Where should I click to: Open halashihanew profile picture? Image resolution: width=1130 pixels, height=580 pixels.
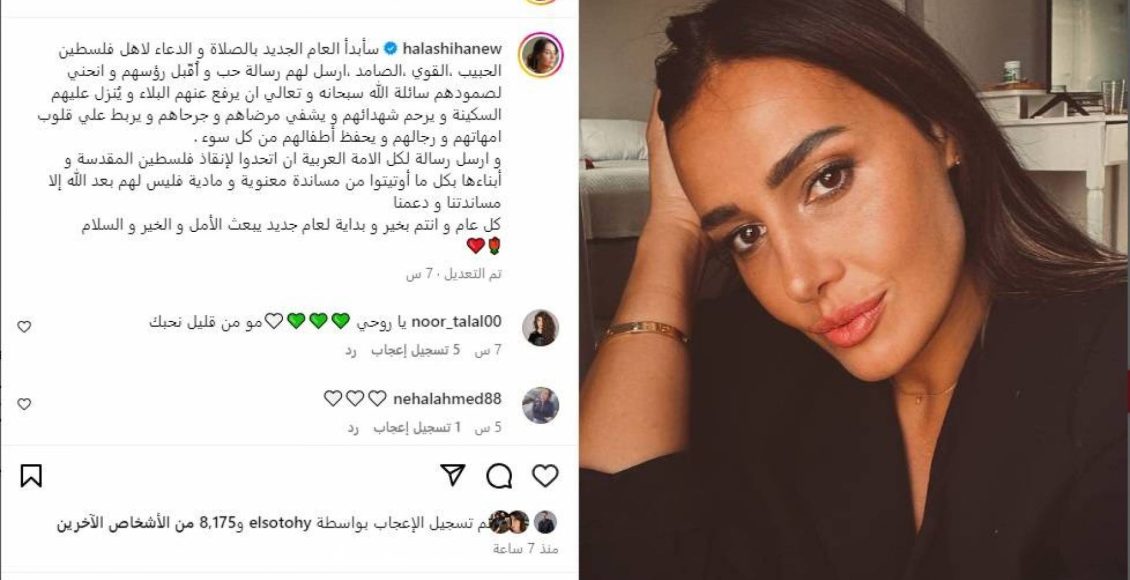click(x=540, y=55)
